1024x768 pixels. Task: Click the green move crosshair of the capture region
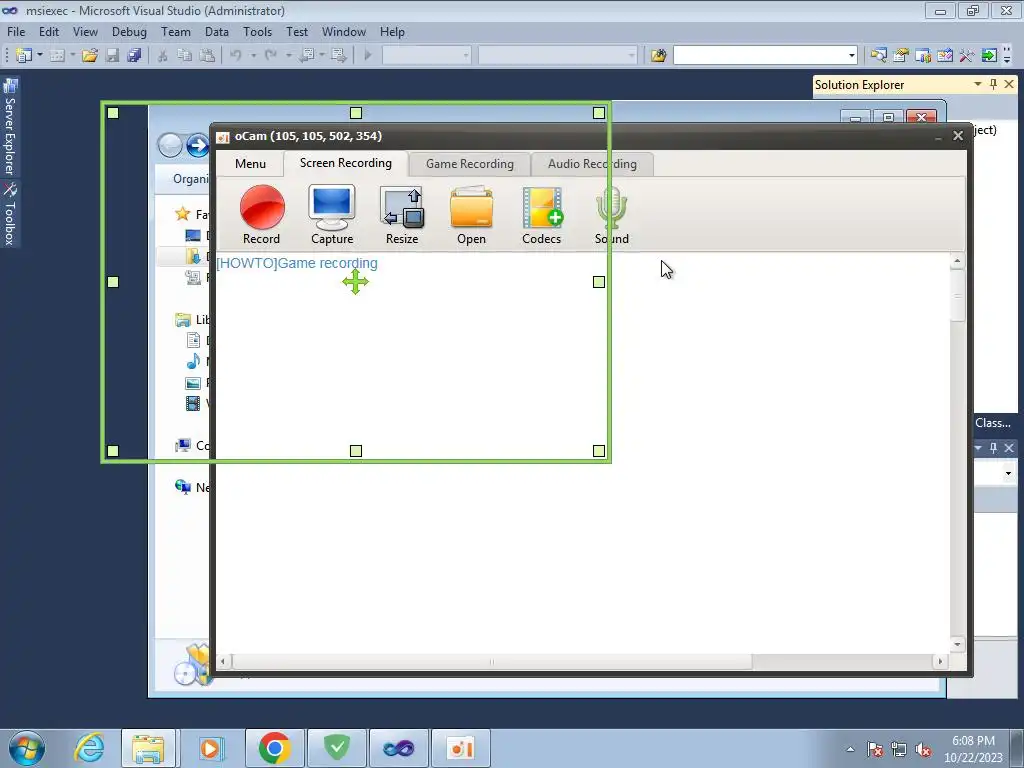[355, 282]
